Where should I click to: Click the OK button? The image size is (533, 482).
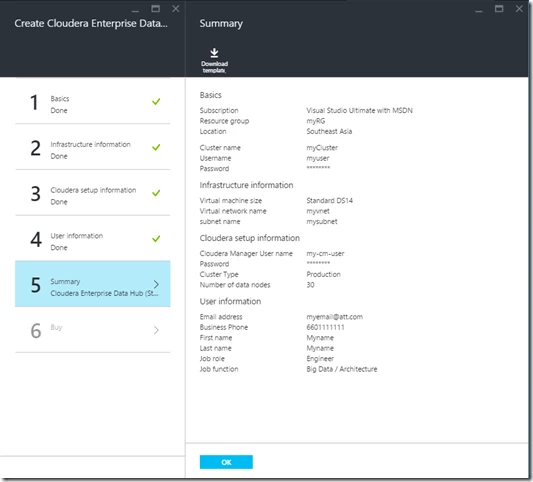[x=226, y=462]
